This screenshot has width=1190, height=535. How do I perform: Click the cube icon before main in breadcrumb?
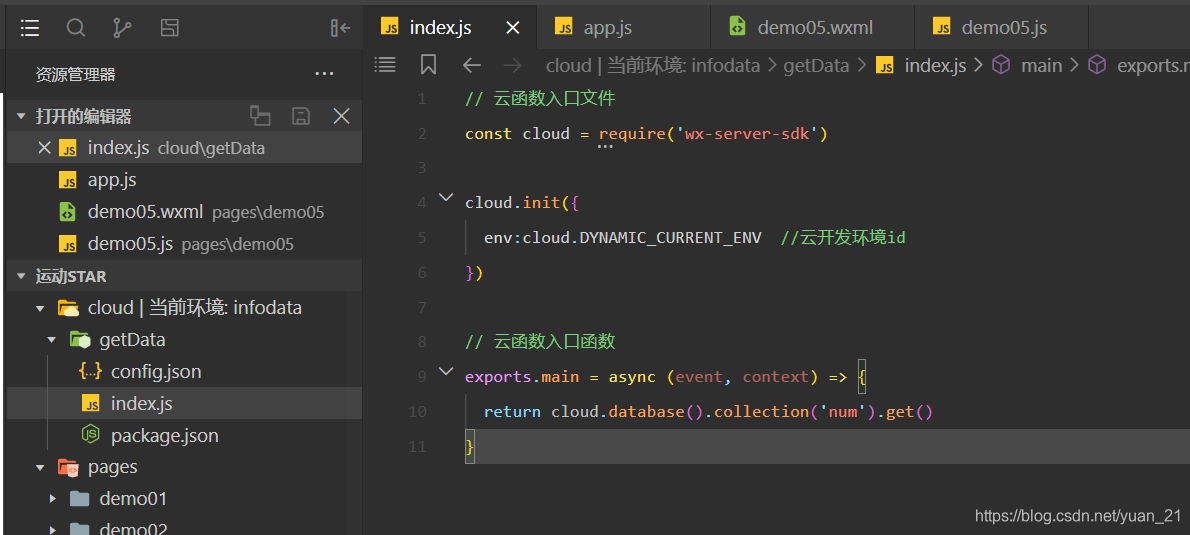pyautogui.click(x=1002, y=65)
